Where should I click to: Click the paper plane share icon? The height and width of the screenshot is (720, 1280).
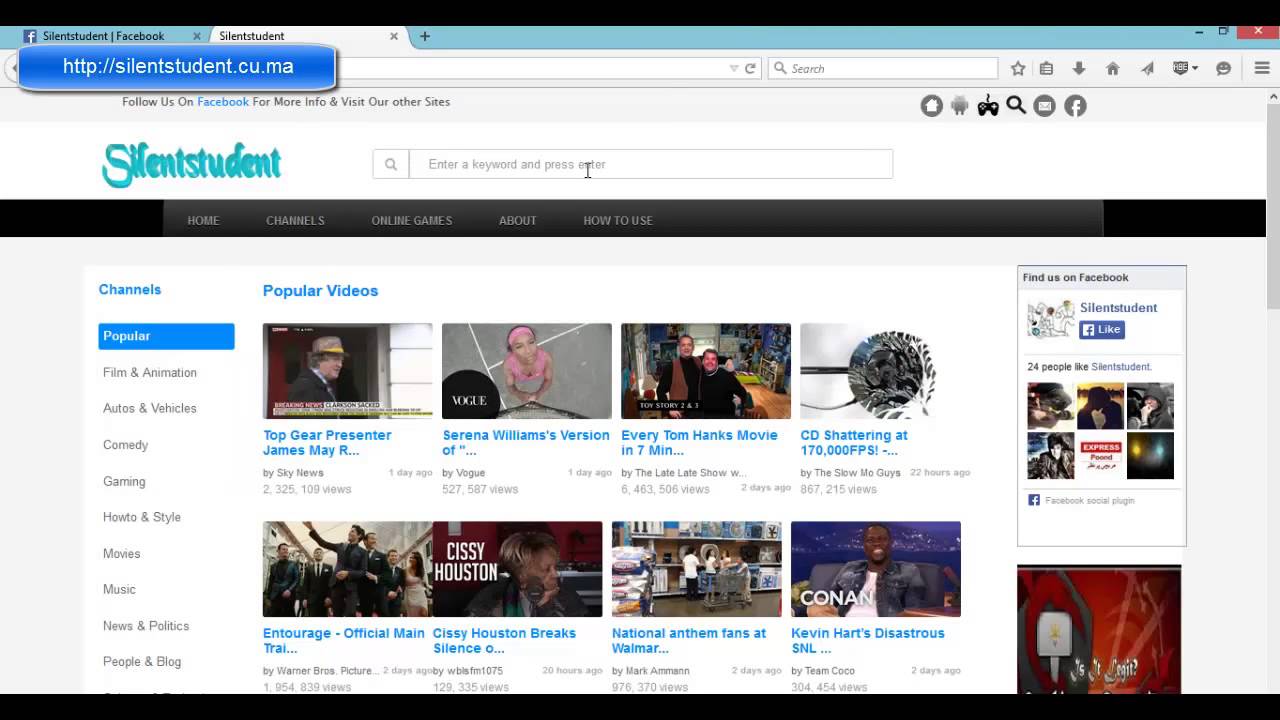(x=1147, y=69)
